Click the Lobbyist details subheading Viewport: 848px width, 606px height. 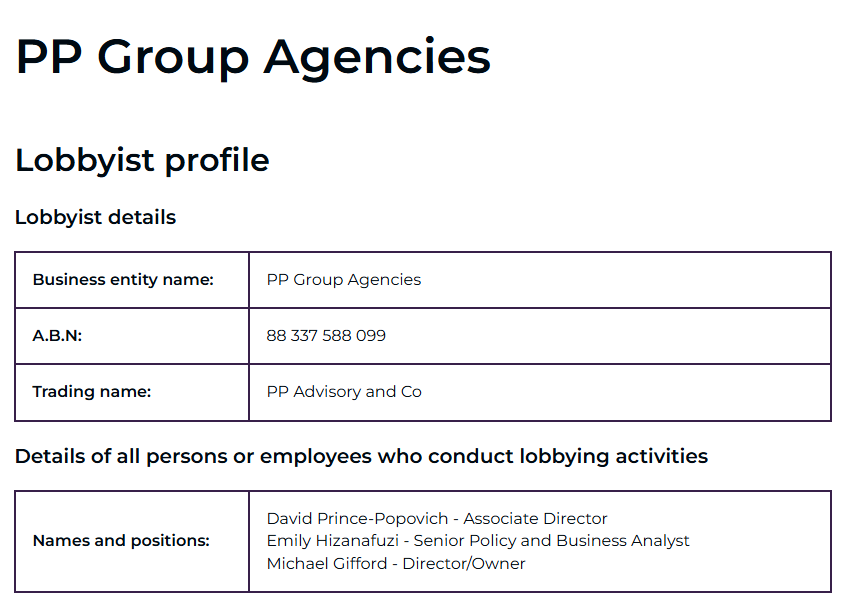click(x=95, y=217)
